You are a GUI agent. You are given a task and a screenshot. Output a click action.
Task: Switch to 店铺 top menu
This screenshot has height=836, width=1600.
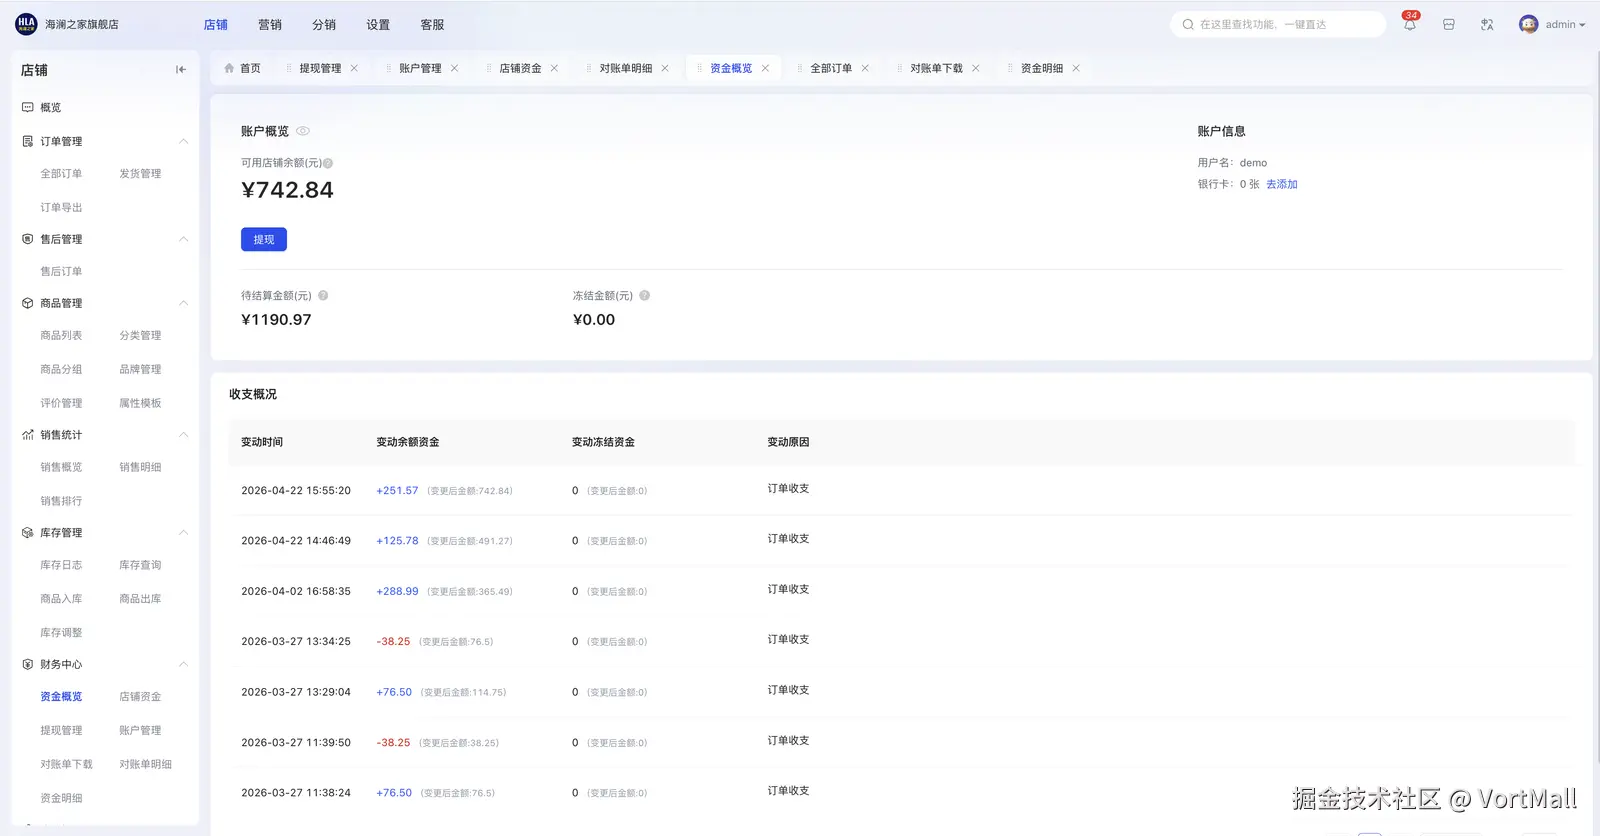pyautogui.click(x=216, y=25)
